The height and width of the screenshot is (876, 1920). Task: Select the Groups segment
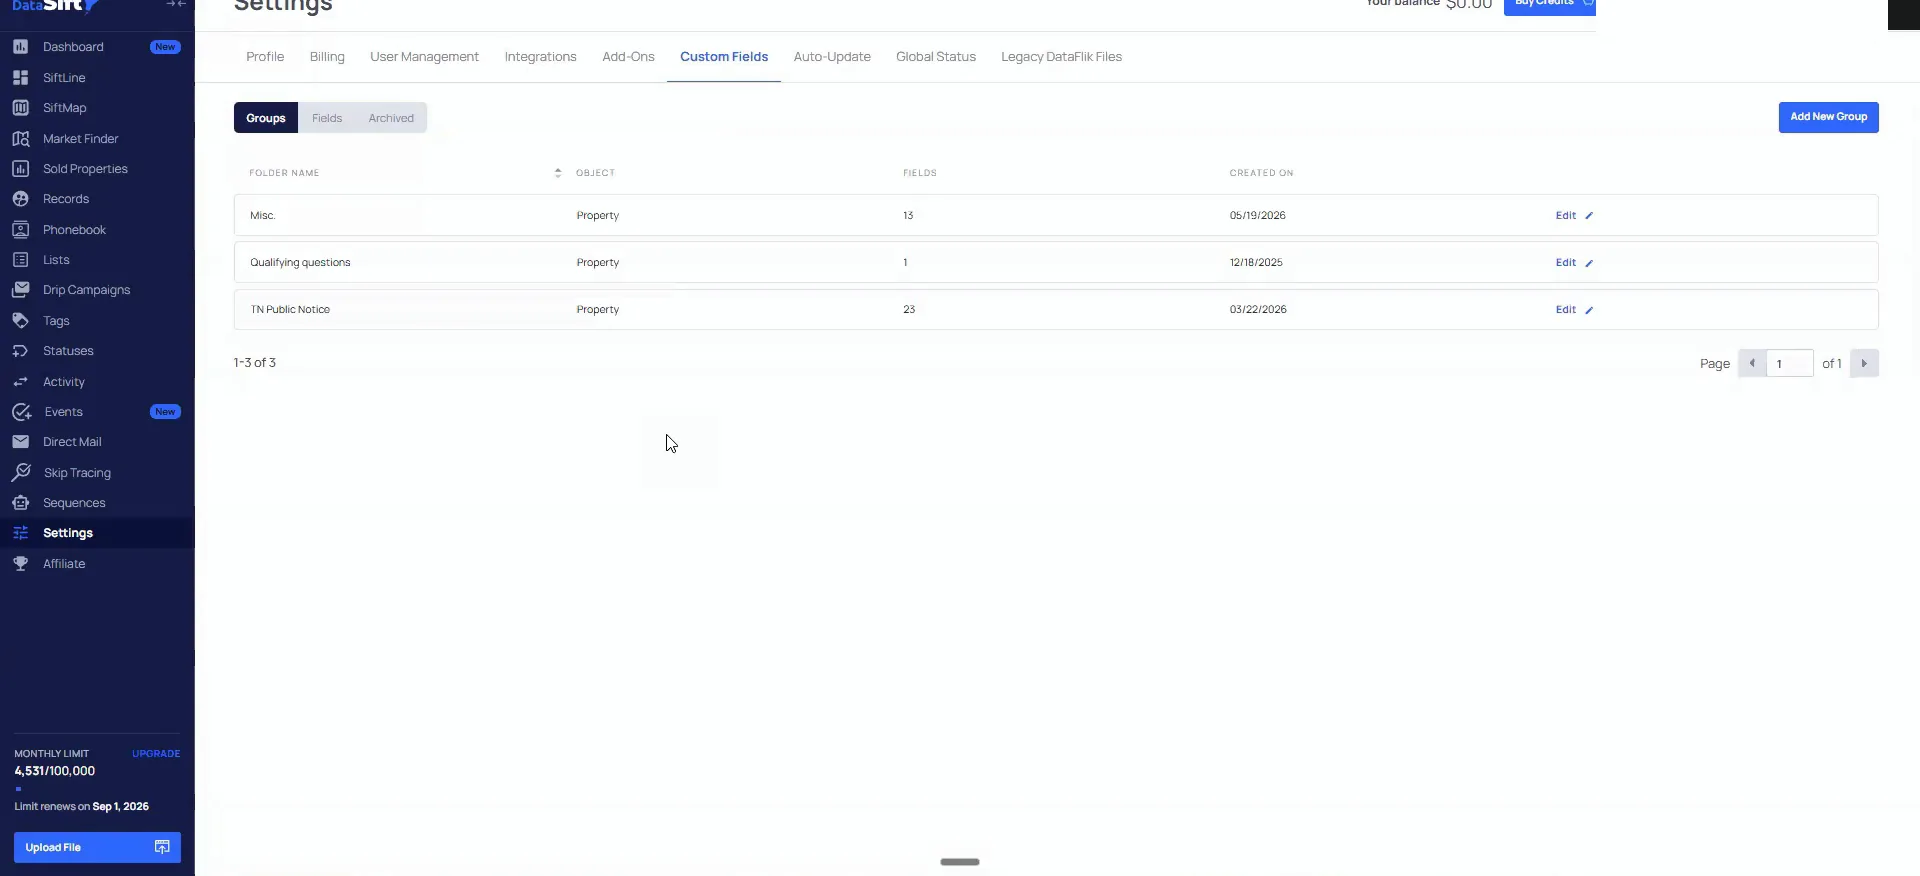pos(266,118)
